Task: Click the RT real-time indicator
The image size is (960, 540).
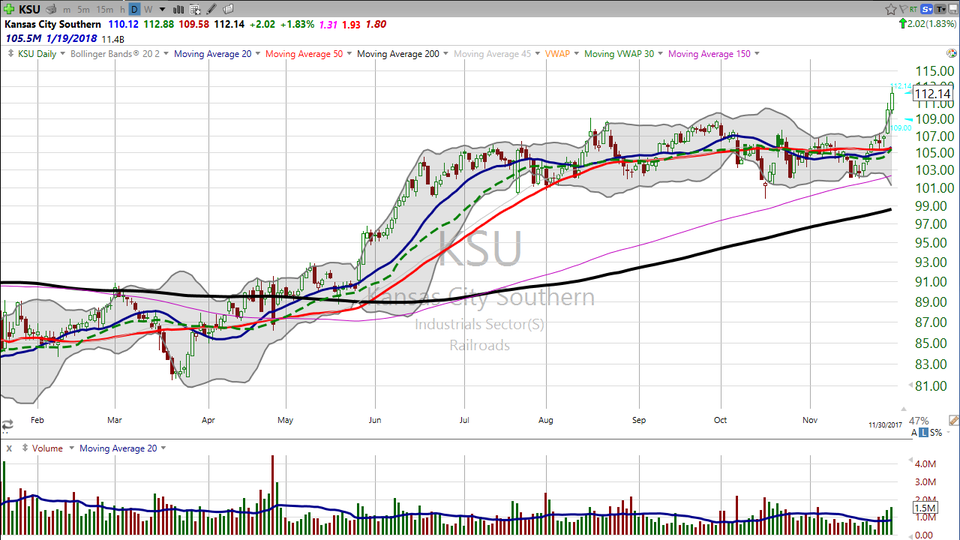Action: click(x=913, y=9)
